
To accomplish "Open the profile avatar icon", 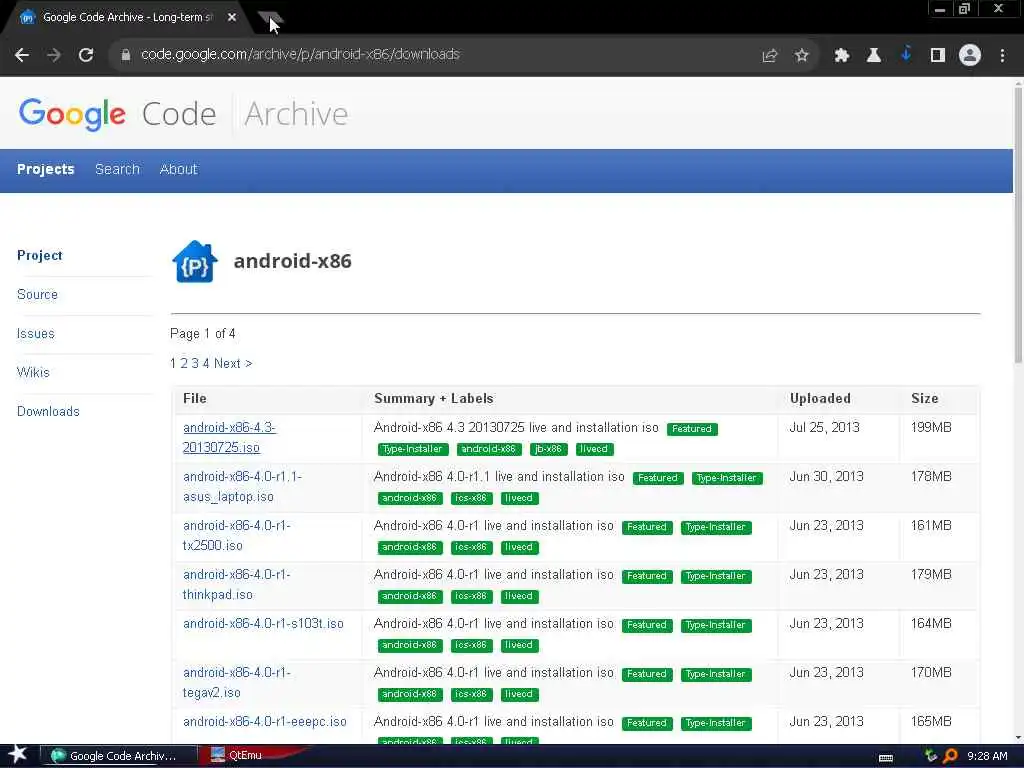I will coord(970,56).
